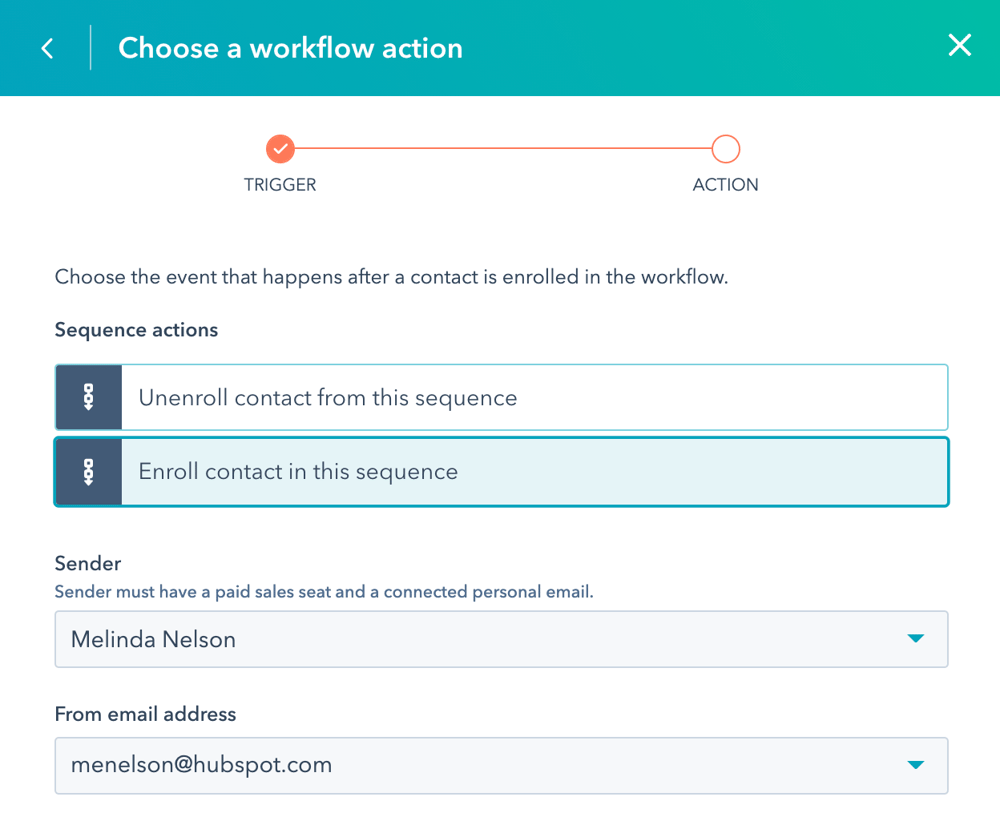Click the ACTION step label
Image resolution: width=1000 pixels, height=817 pixels.
point(726,185)
